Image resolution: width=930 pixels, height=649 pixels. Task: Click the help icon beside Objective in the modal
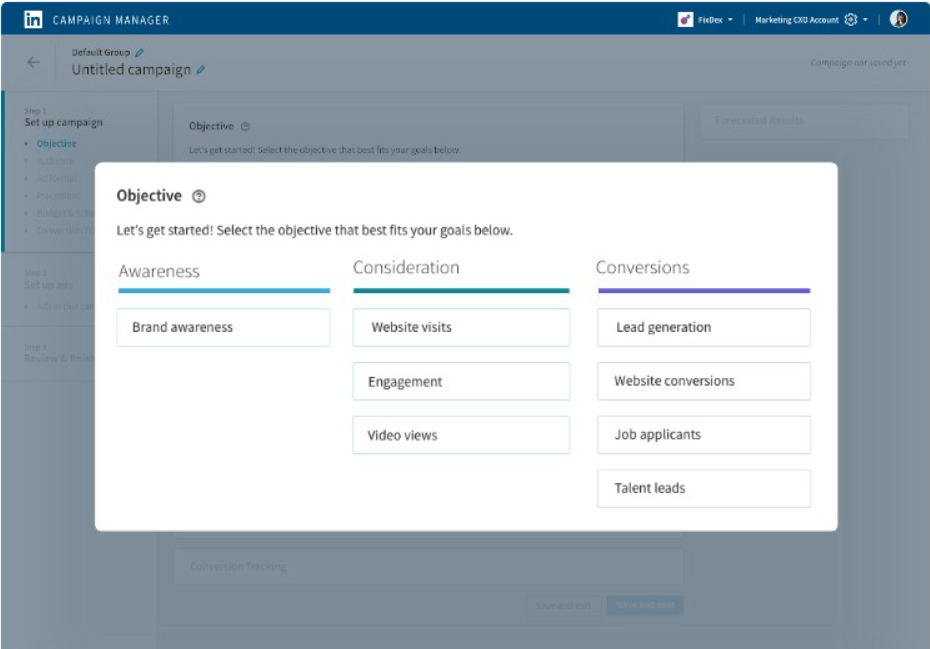point(199,196)
